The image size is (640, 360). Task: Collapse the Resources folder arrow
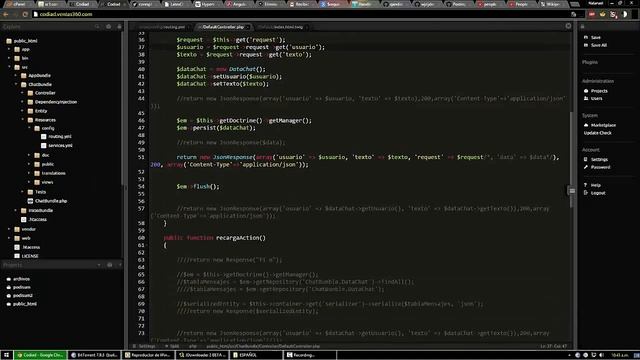(x=23, y=120)
